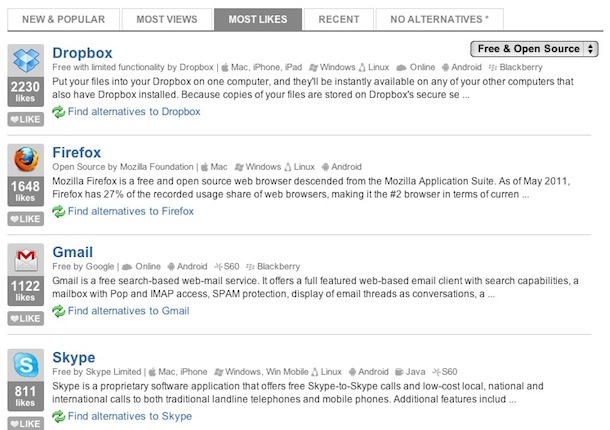
Task: Click the Skype app logo icon
Action: pyautogui.click(x=25, y=363)
